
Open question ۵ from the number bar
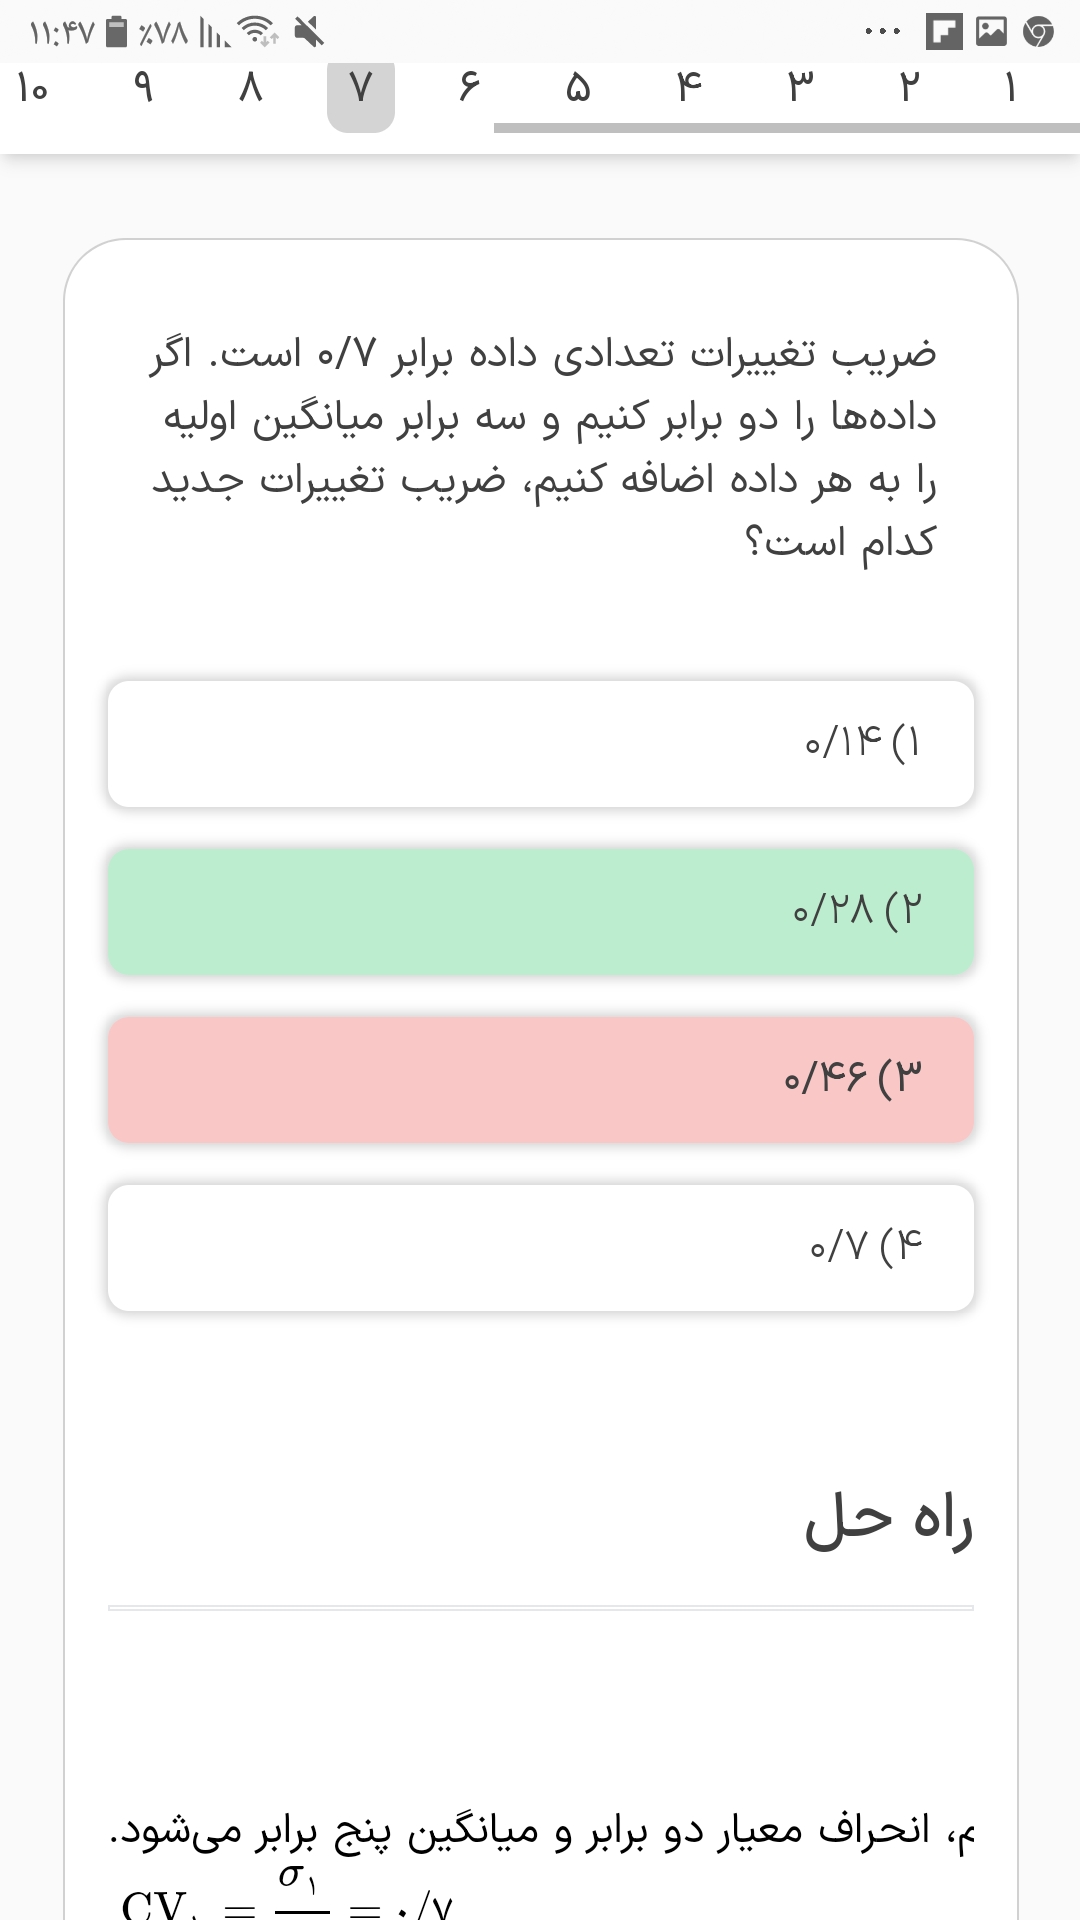coord(577,90)
